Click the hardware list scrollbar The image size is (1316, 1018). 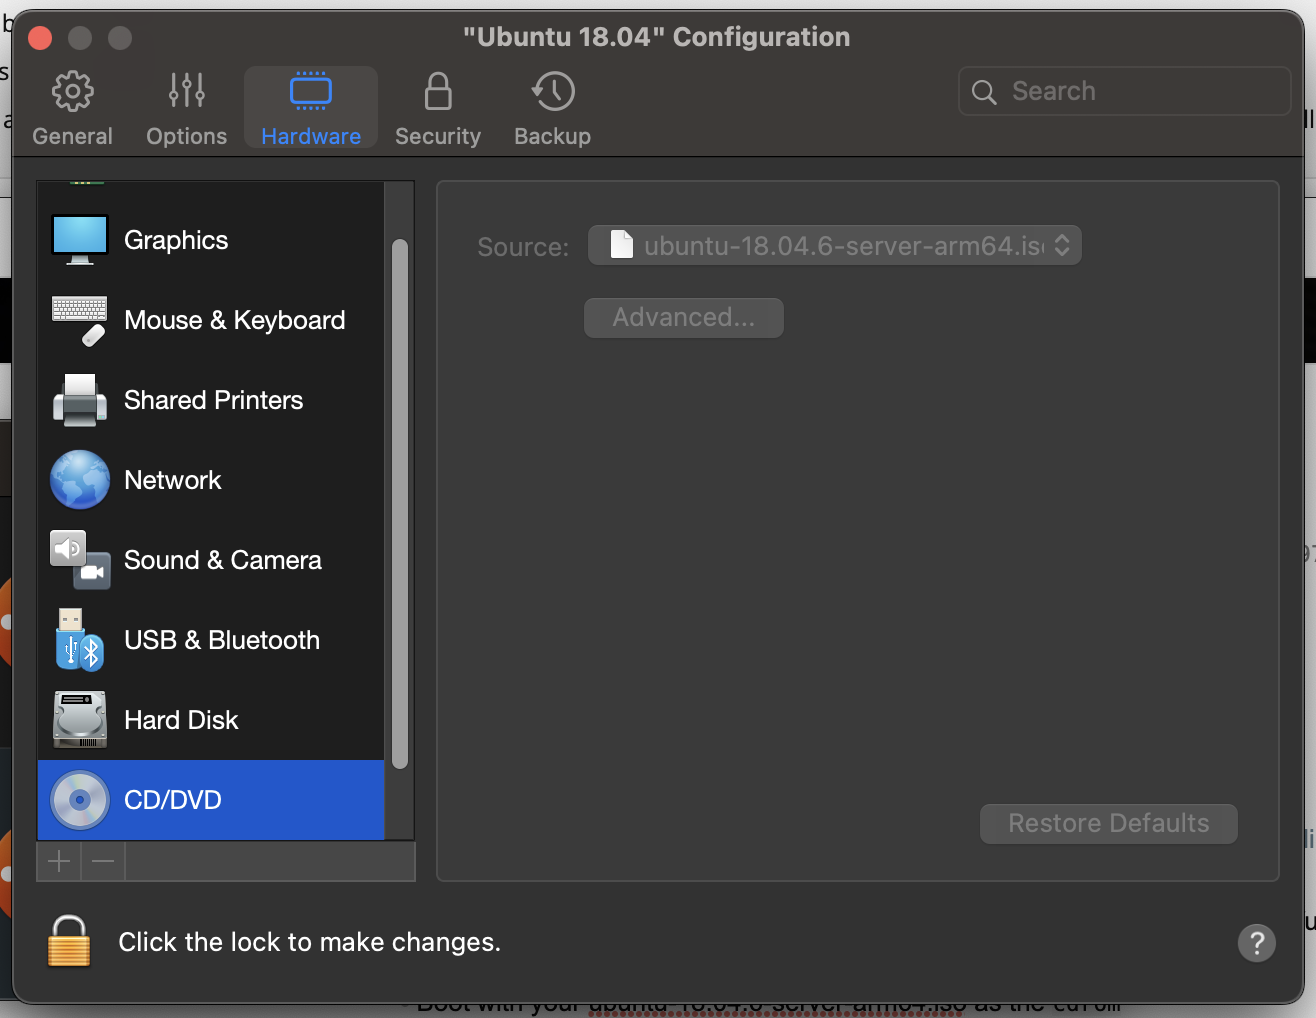pyautogui.click(x=400, y=504)
